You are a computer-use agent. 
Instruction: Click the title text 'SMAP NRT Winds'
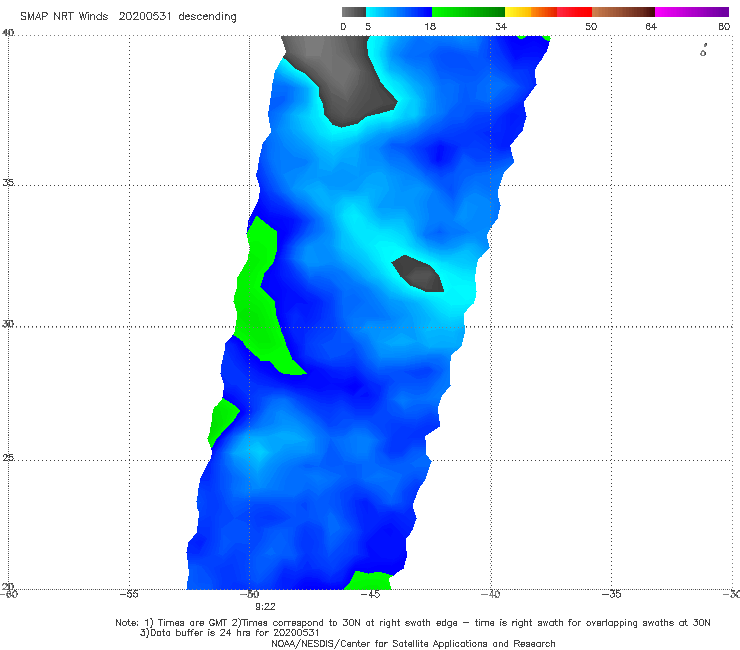(x=64, y=17)
